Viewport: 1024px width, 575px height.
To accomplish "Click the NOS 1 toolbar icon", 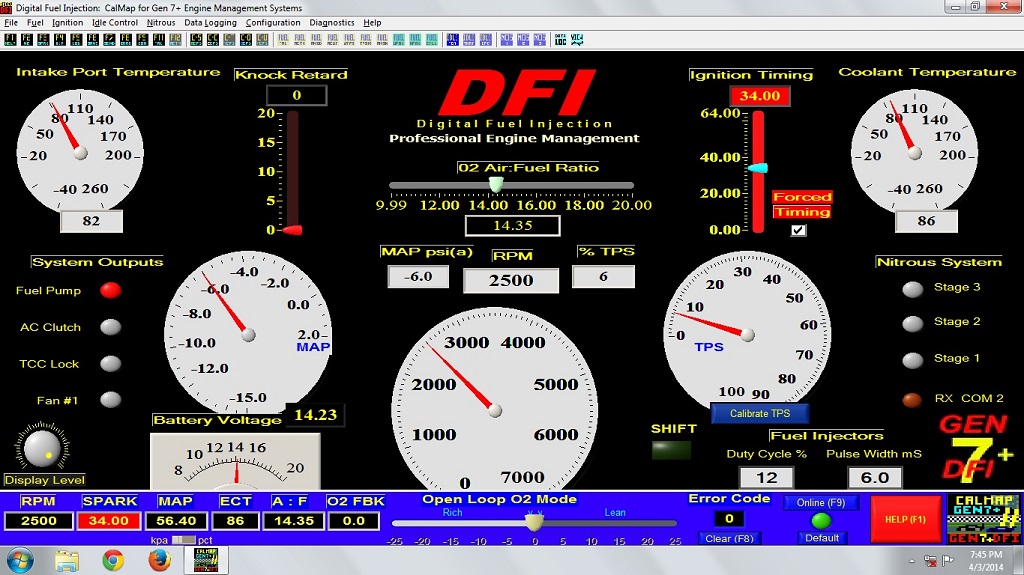I will pyautogui.click(x=507, y=40).
